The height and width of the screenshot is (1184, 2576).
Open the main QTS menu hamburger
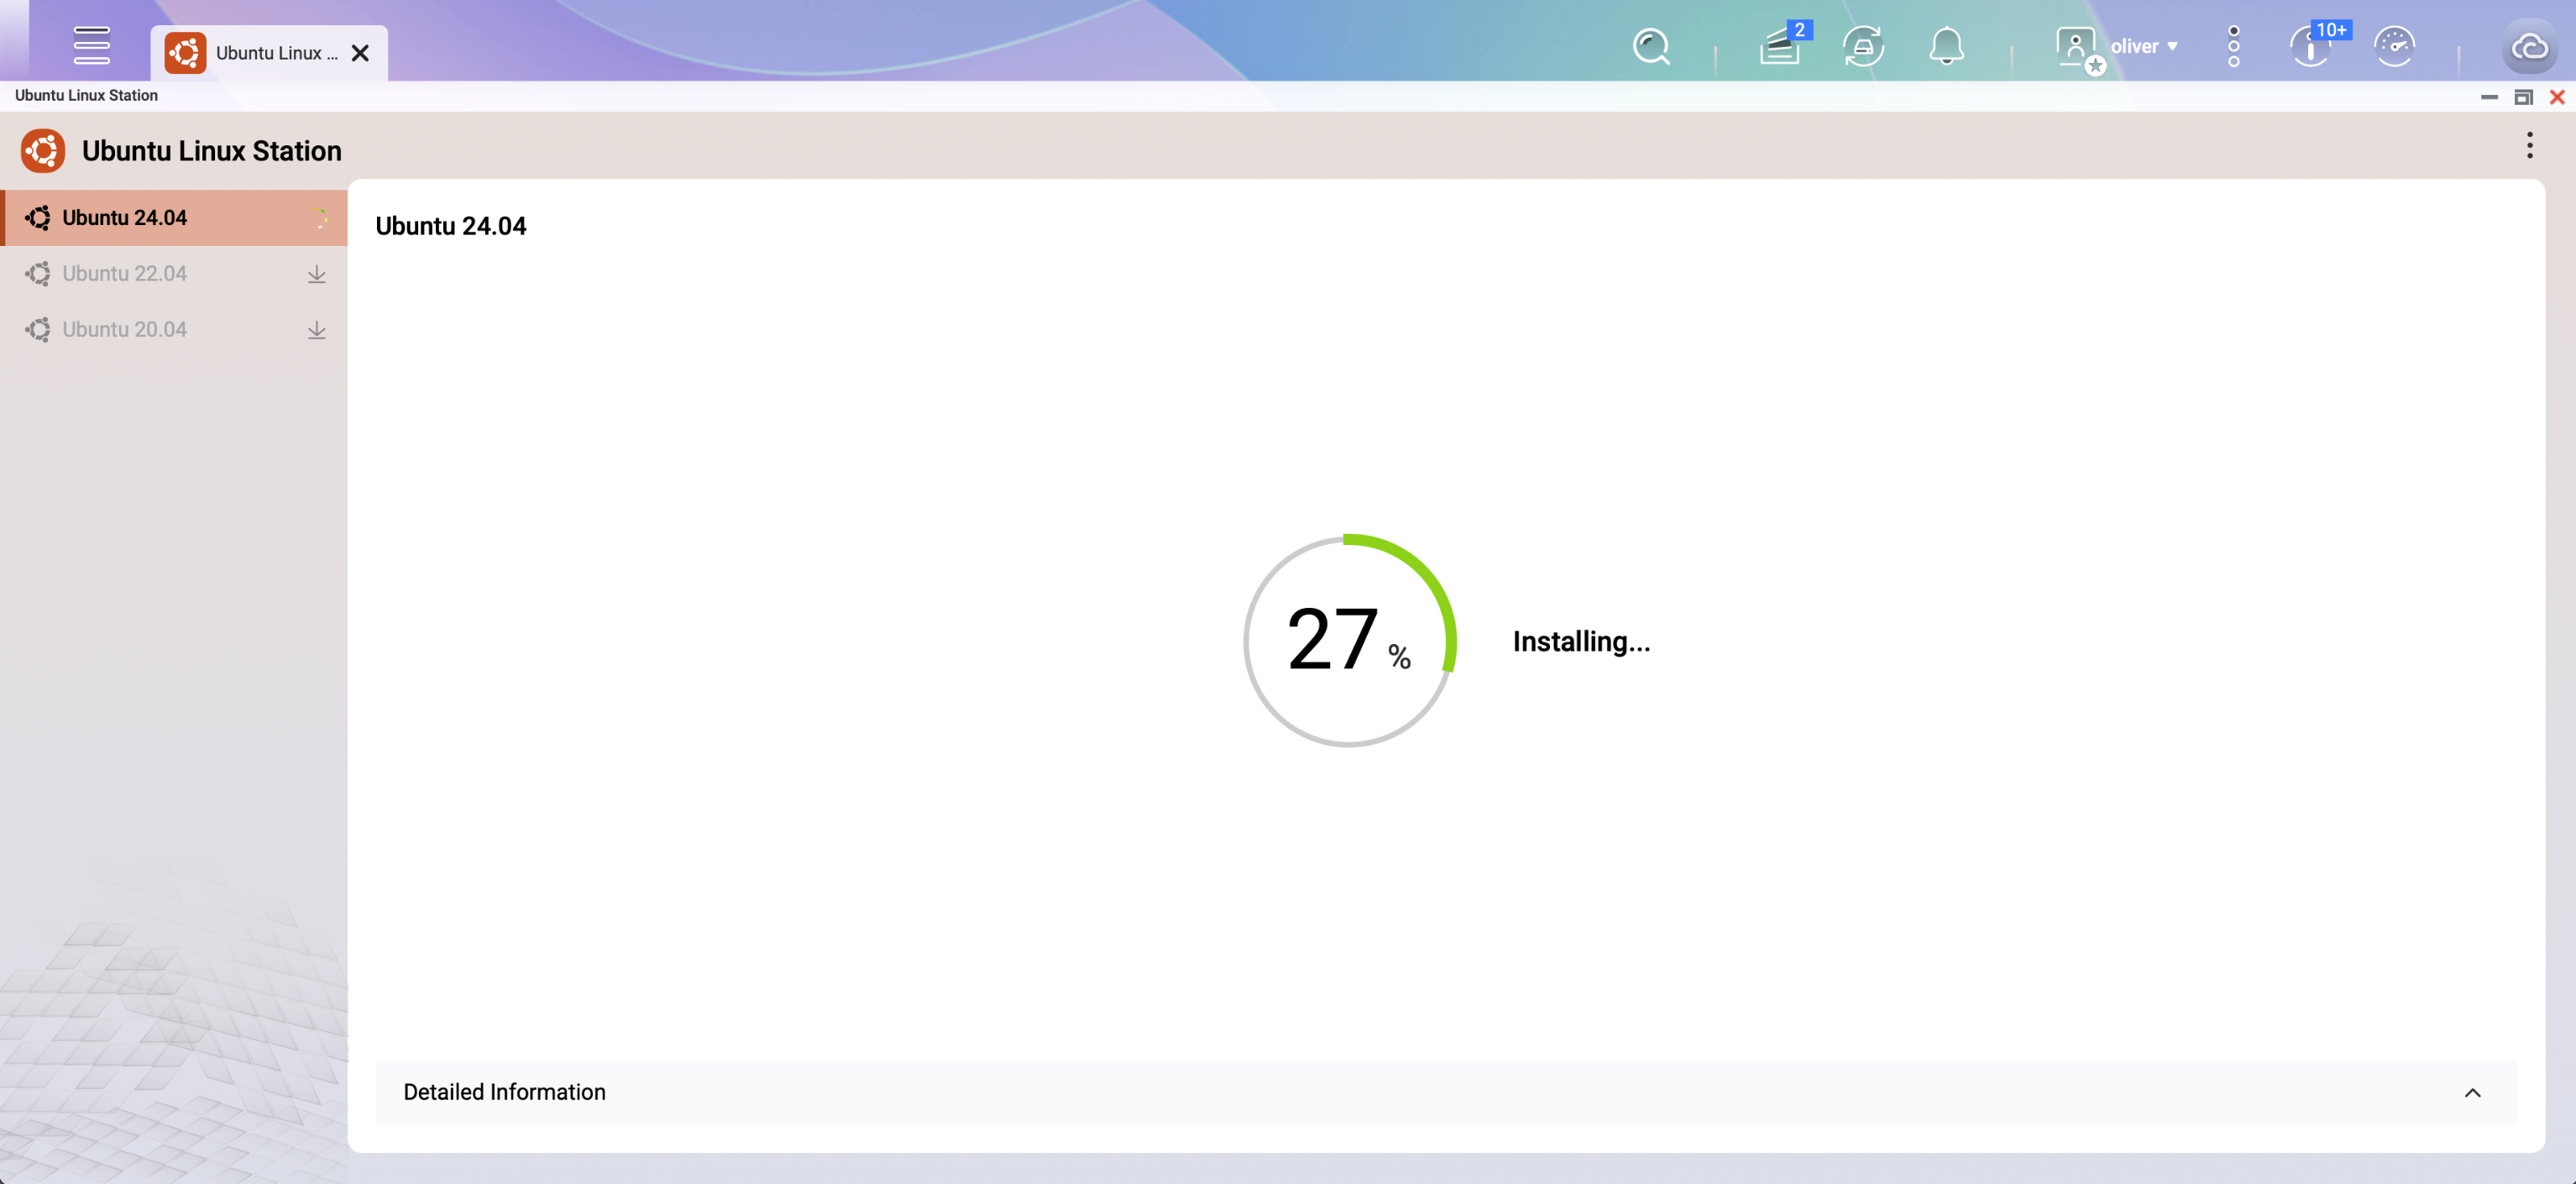click(x=92, y=45)
